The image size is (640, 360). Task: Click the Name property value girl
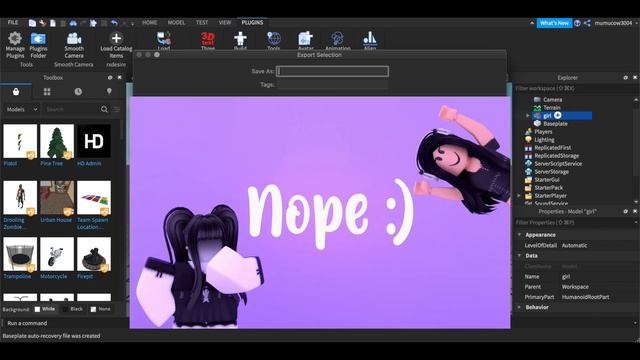(x=566, y=276)
